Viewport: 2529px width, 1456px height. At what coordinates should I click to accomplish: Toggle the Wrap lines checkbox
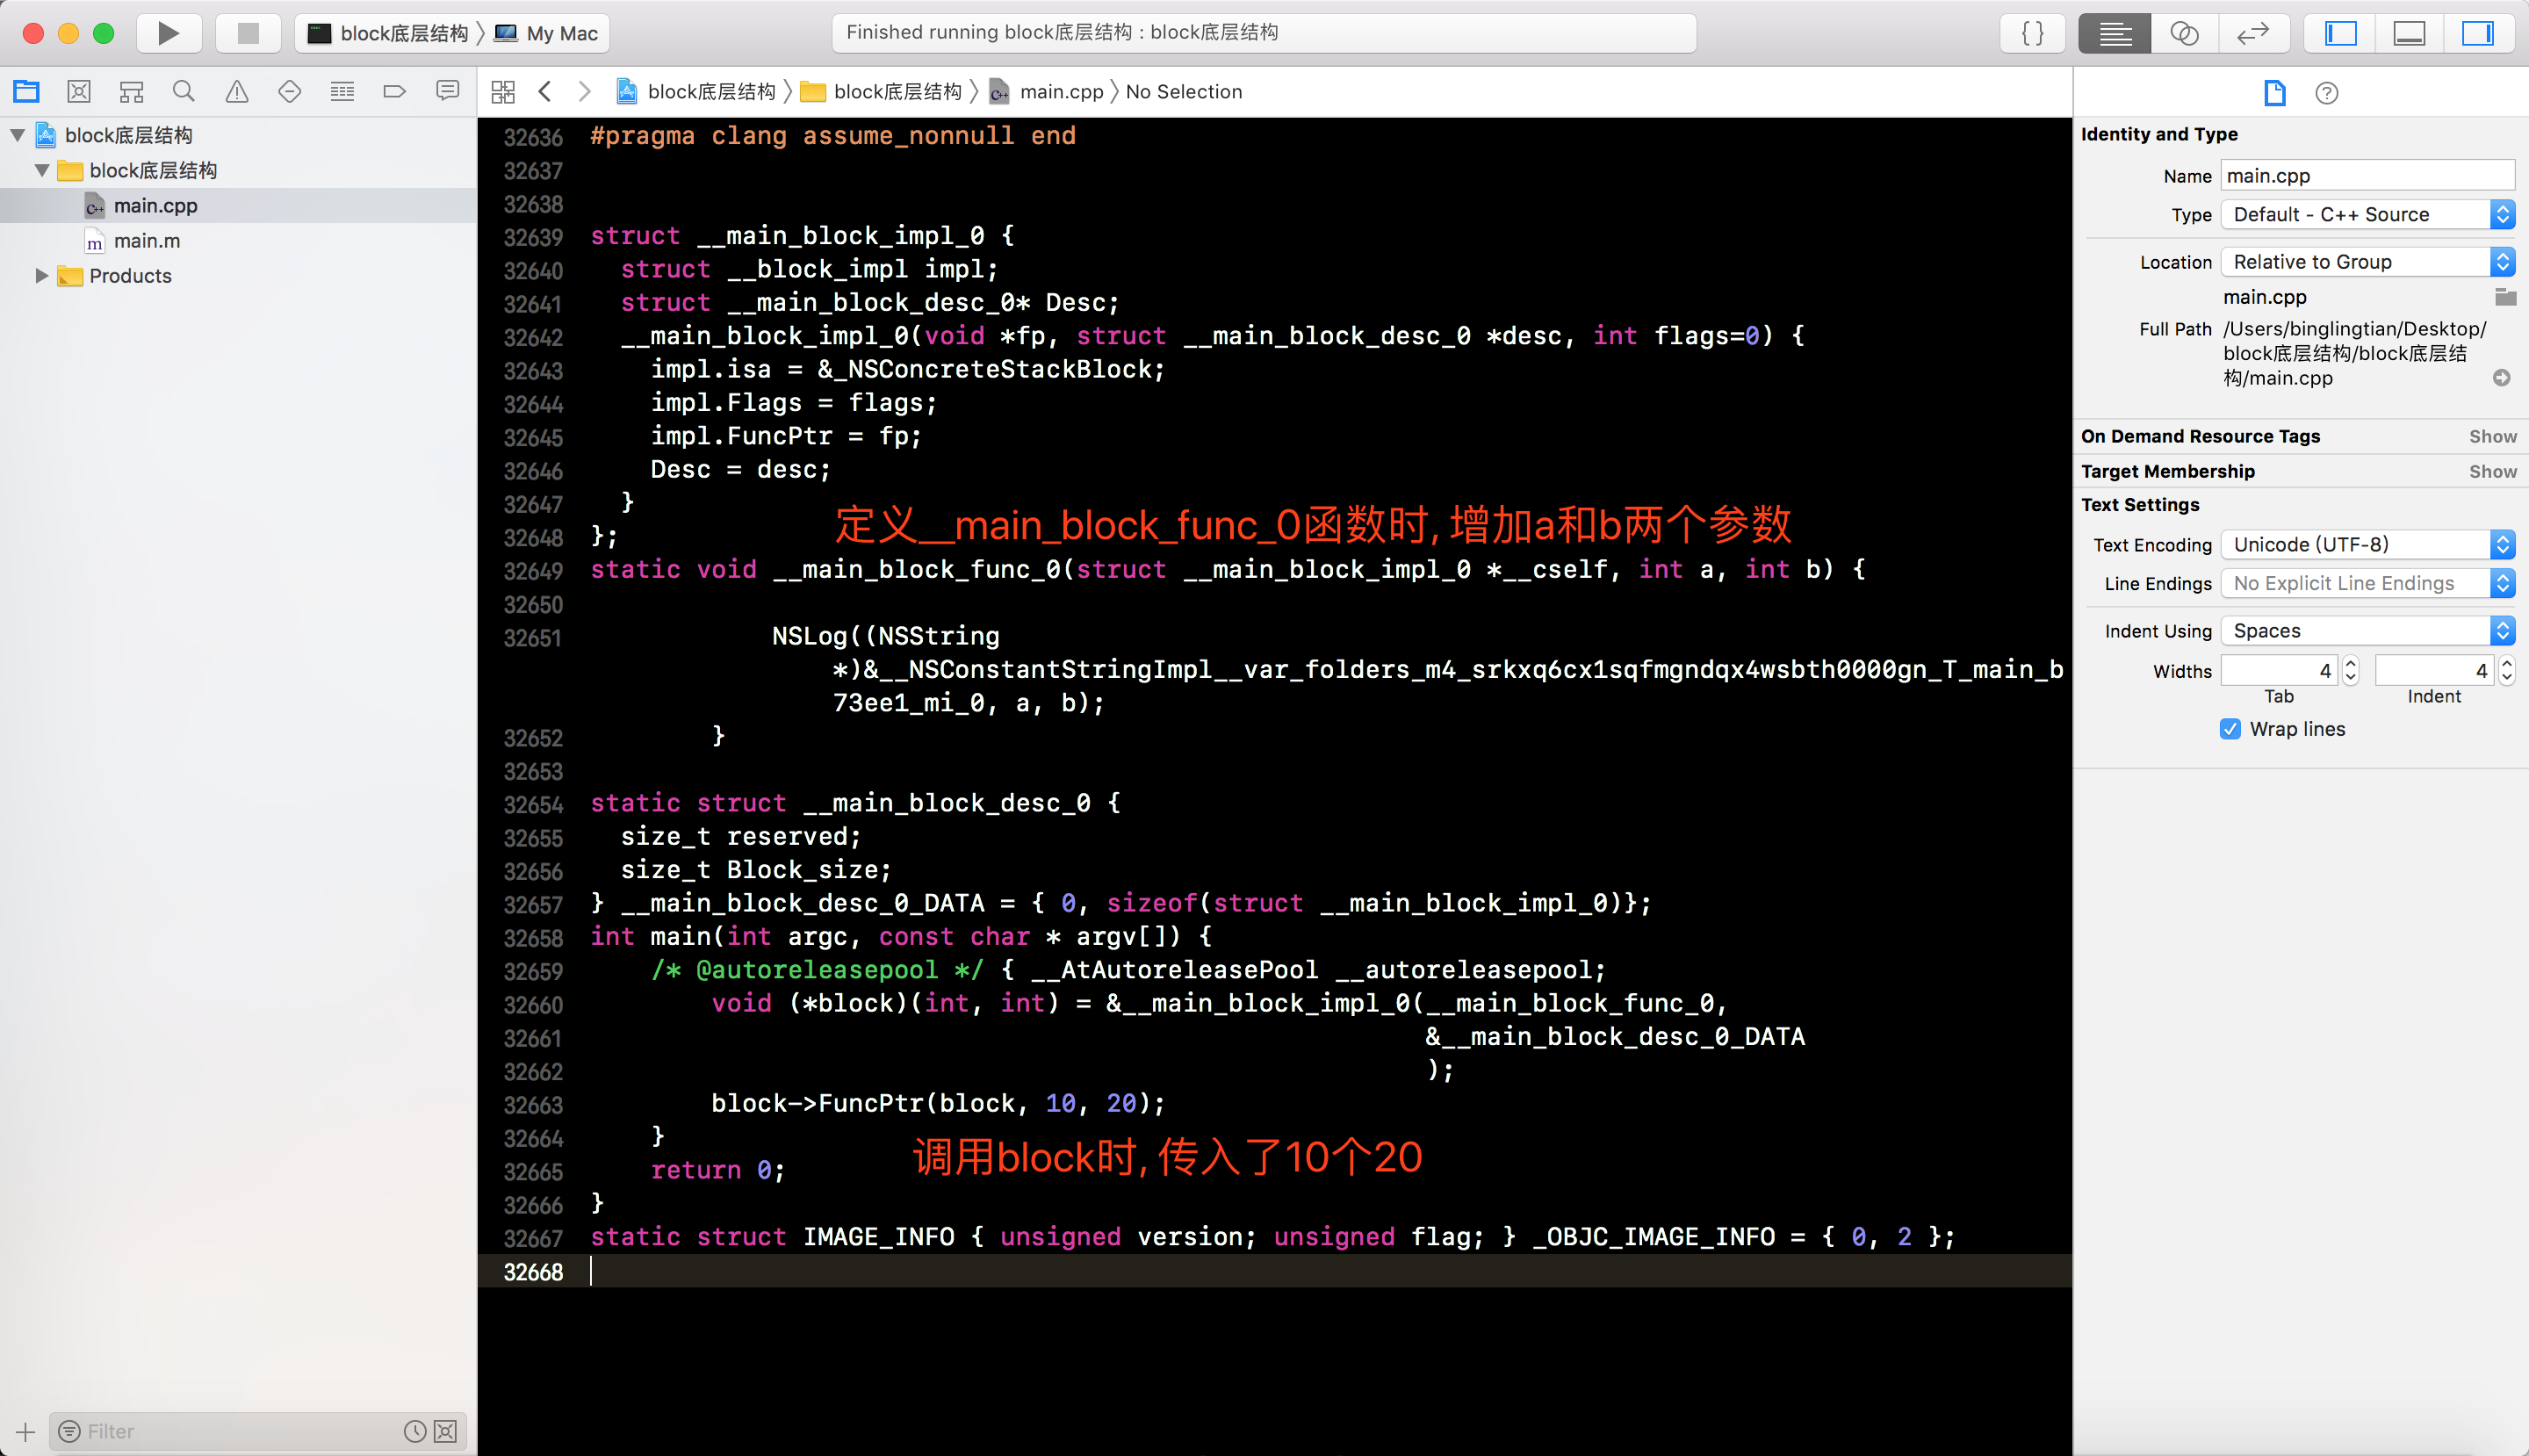2230,729
